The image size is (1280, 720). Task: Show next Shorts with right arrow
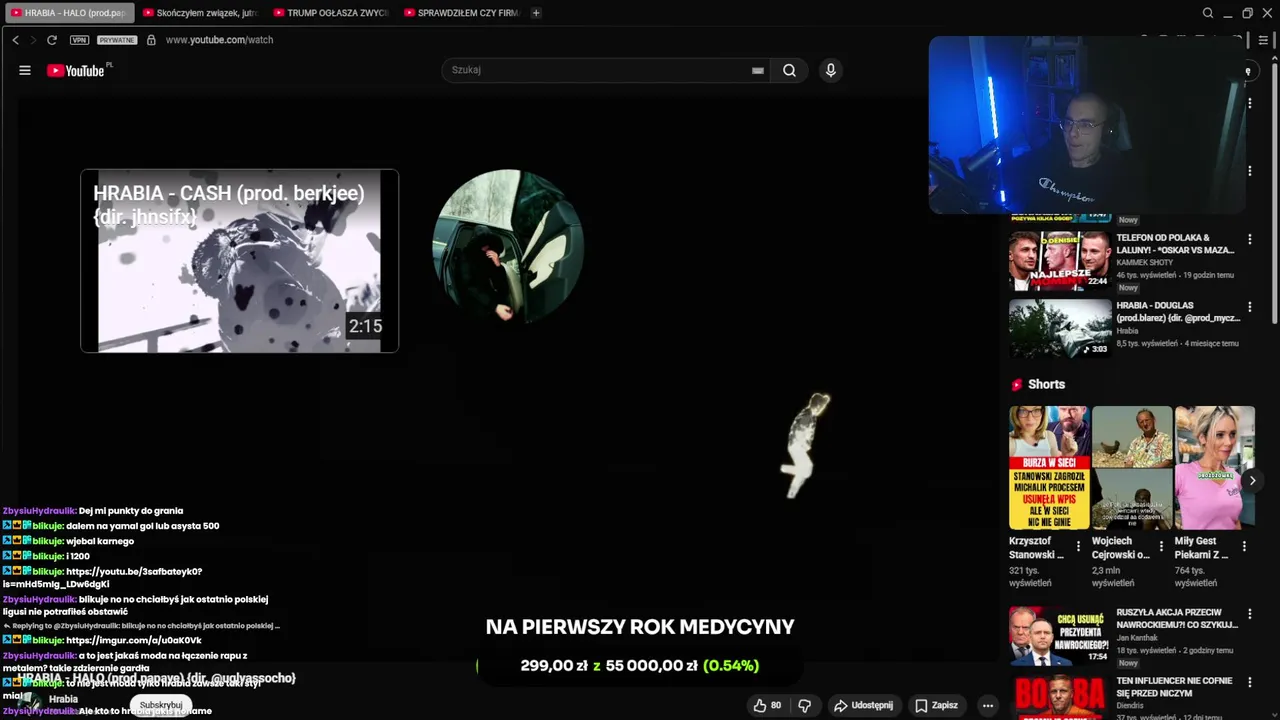pos(1252,480)
